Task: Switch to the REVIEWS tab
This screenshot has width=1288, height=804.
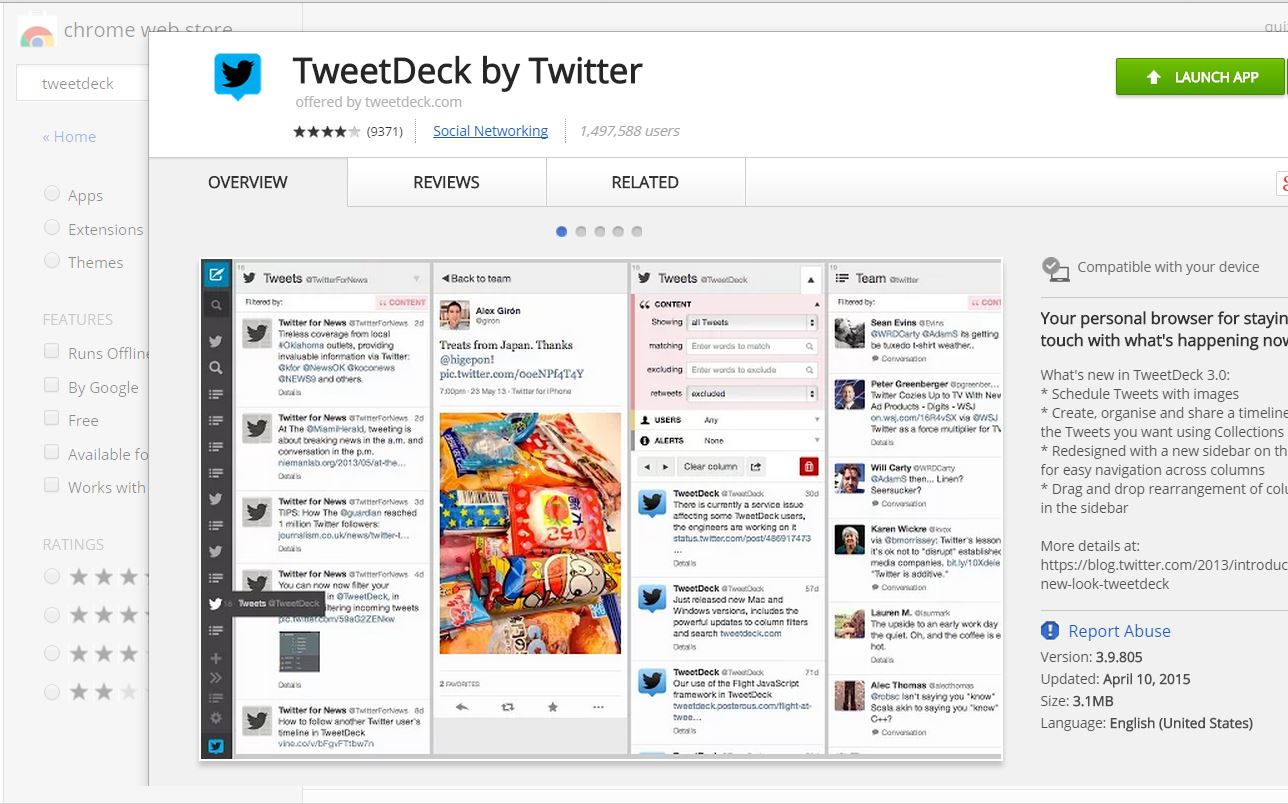Action: pyautogui.click(x=446, y=182)
